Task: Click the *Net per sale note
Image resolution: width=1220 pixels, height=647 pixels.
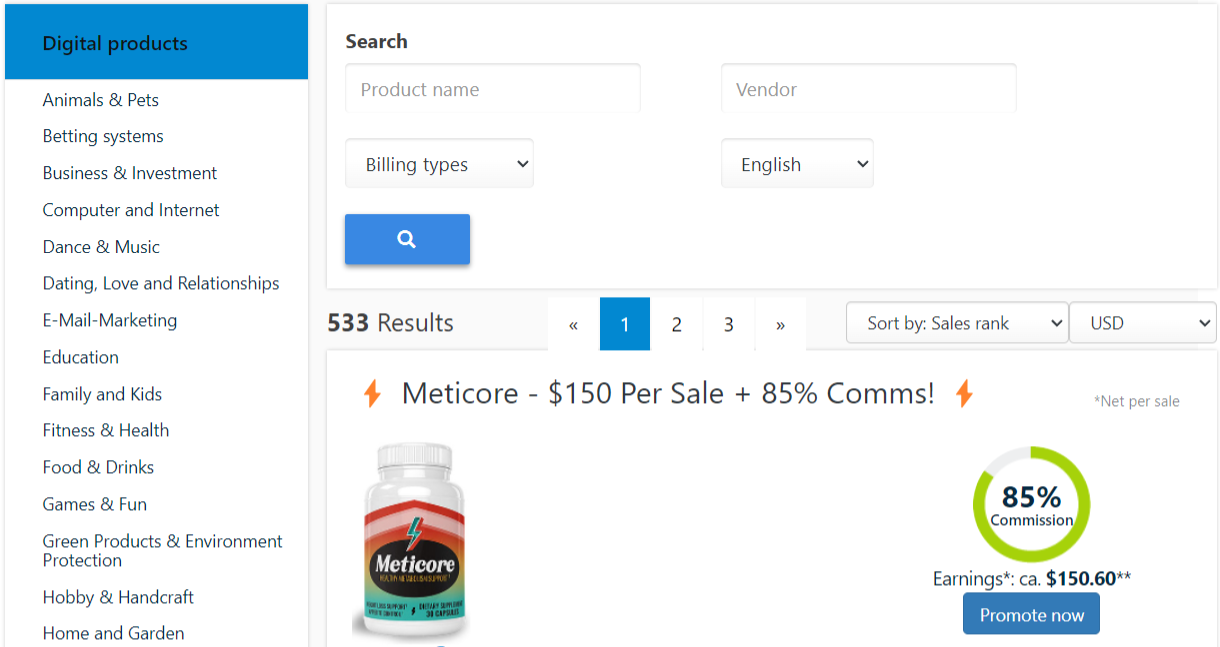Action: click(x=1136, y=401)
